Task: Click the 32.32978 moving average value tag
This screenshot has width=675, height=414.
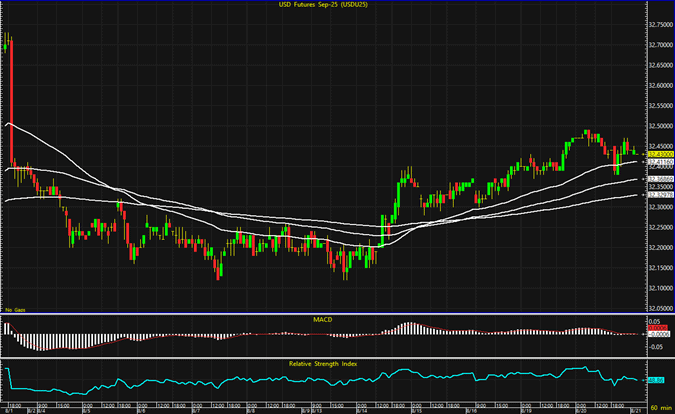Action: coord(660,194)
